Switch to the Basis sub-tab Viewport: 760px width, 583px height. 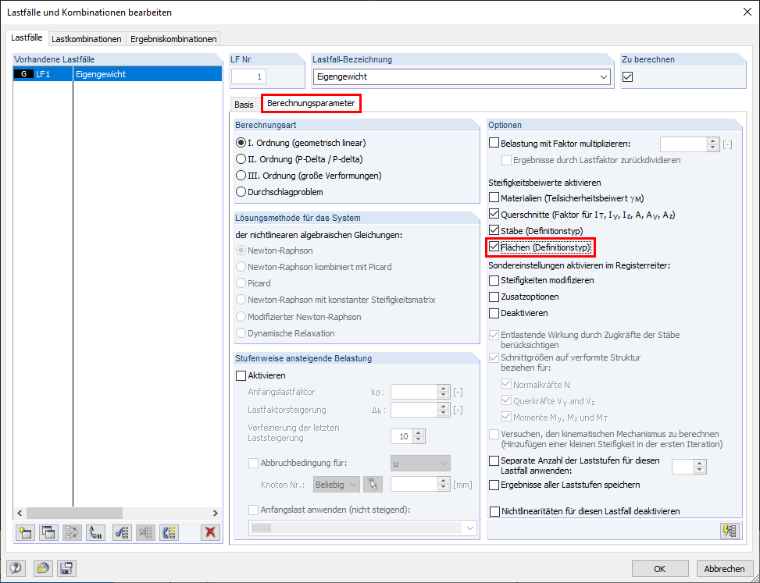pyautogui.click(x=244, y=105)
